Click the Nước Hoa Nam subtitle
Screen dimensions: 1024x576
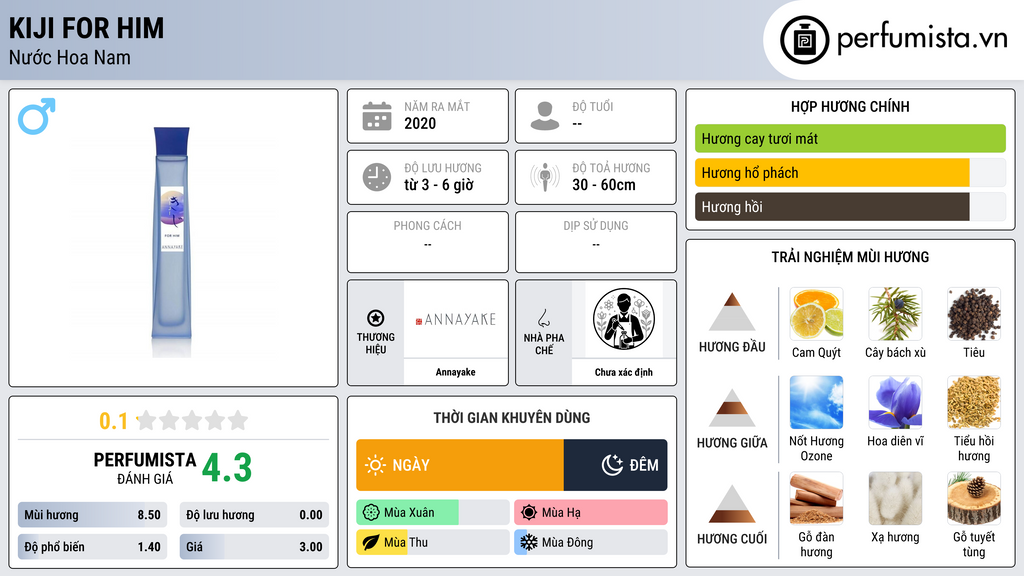69,58
